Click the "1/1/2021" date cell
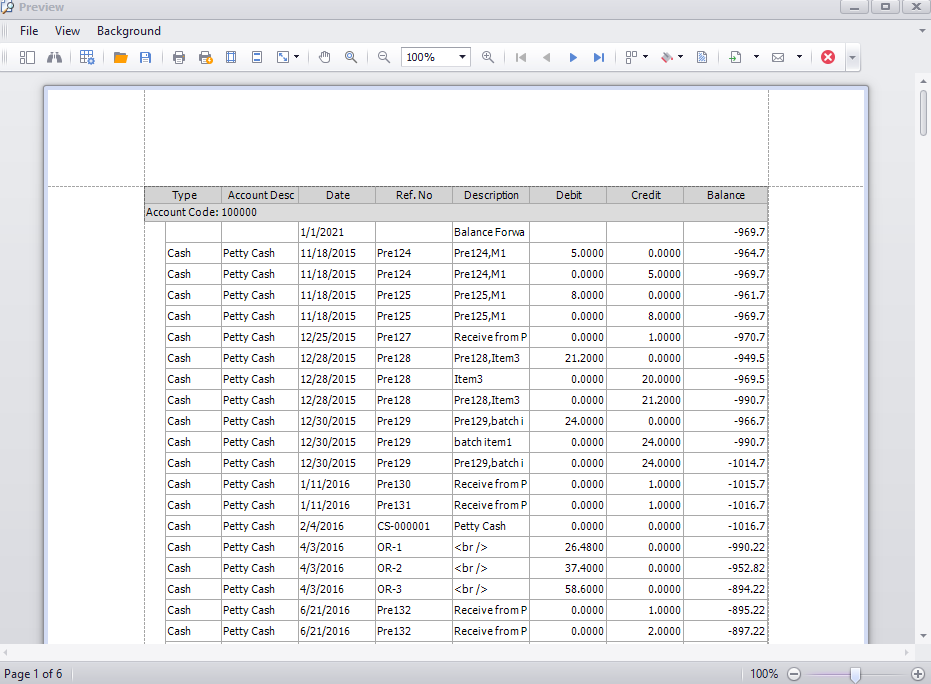Viewport: 931px width, 684px height. pyautogui.click(x=337, y=232)
